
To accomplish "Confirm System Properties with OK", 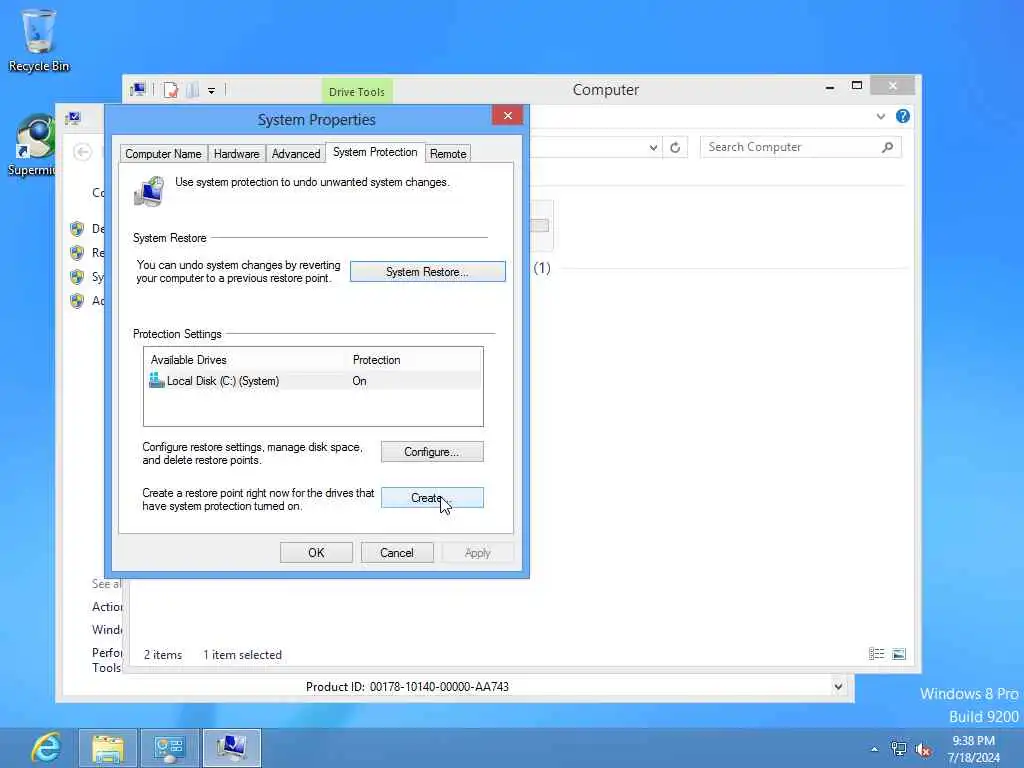I will coord(316,552).
